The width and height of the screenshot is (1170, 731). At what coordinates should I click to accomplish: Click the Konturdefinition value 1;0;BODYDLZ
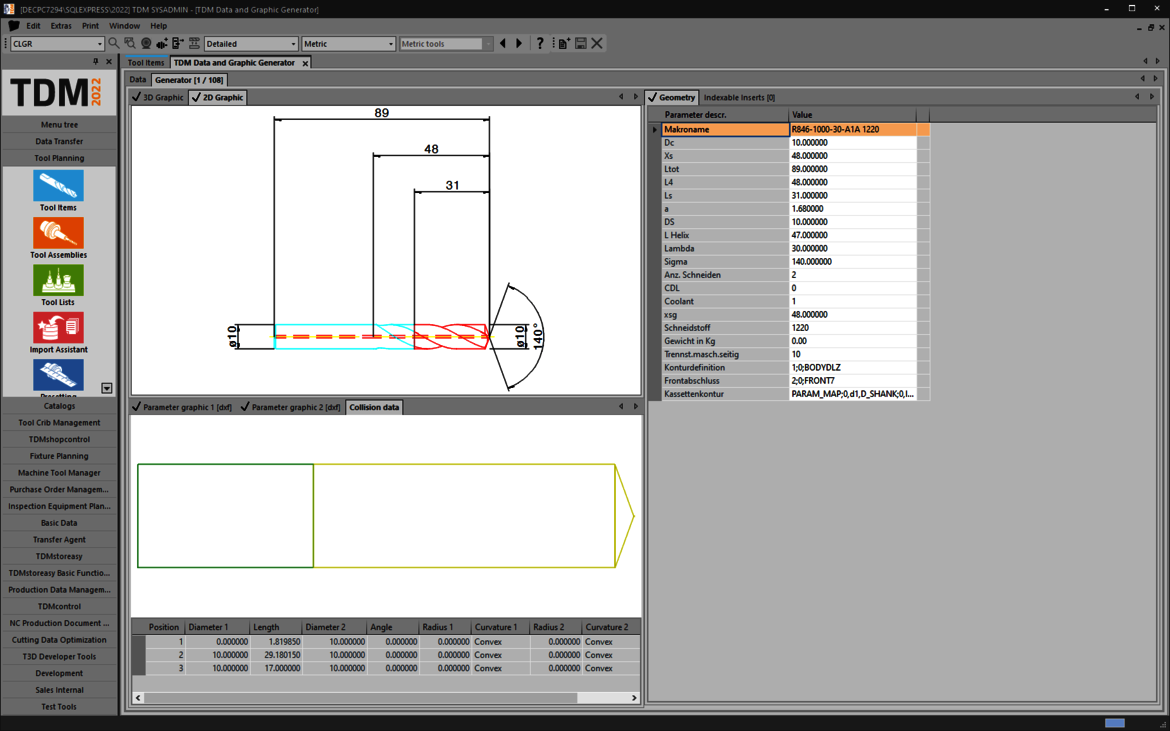(852, 368)
